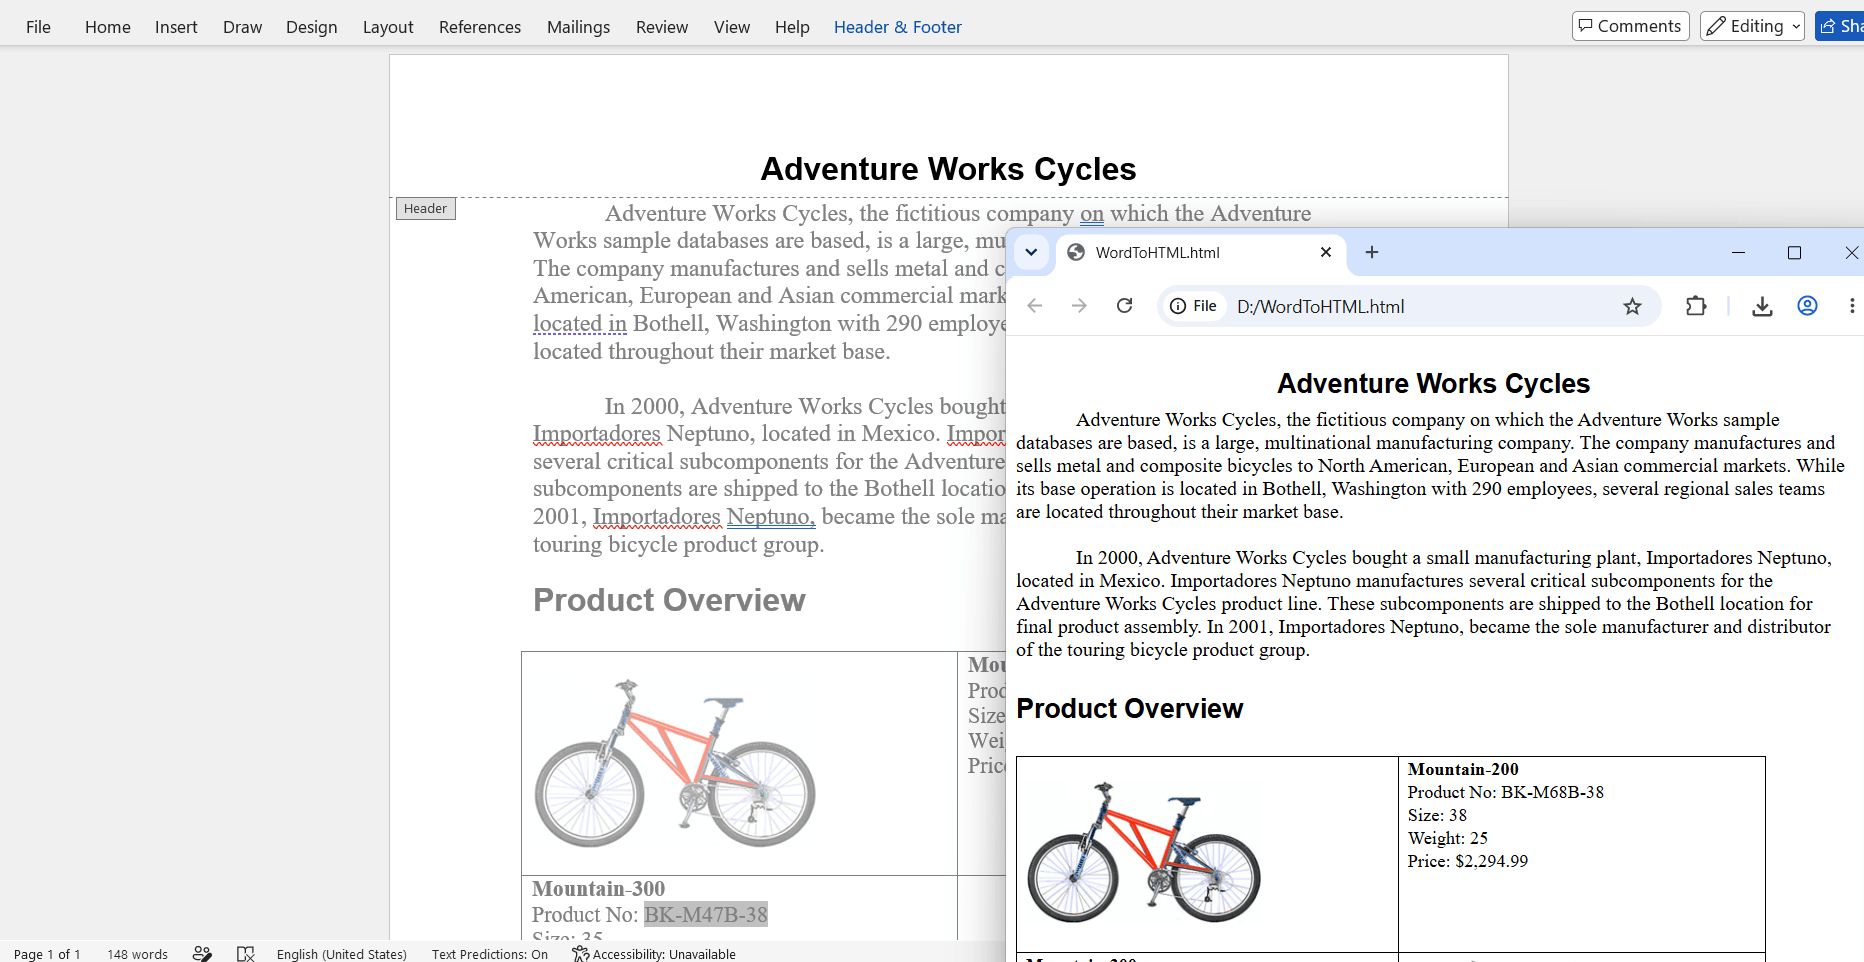Open word count showing 148 words
The height and width of the screenshot is (962, 1864).
tap(137, 954)
